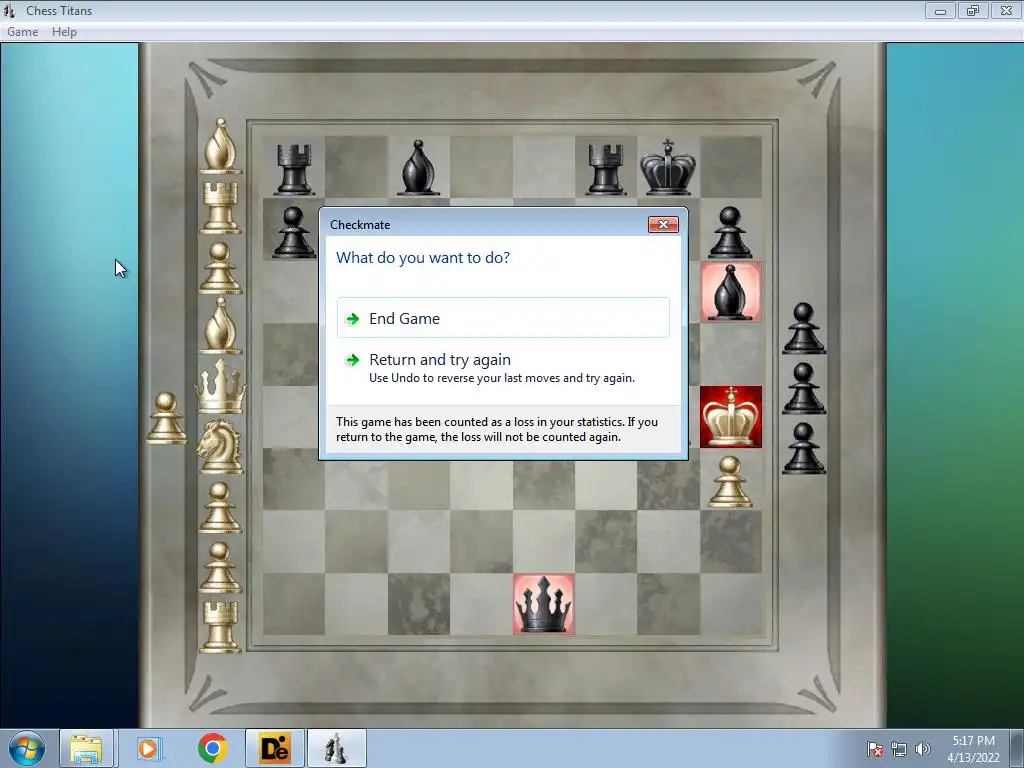Screen dimensions: 1024x768
Task: Open the Windows Start menu
Action: tap(27, 748)
